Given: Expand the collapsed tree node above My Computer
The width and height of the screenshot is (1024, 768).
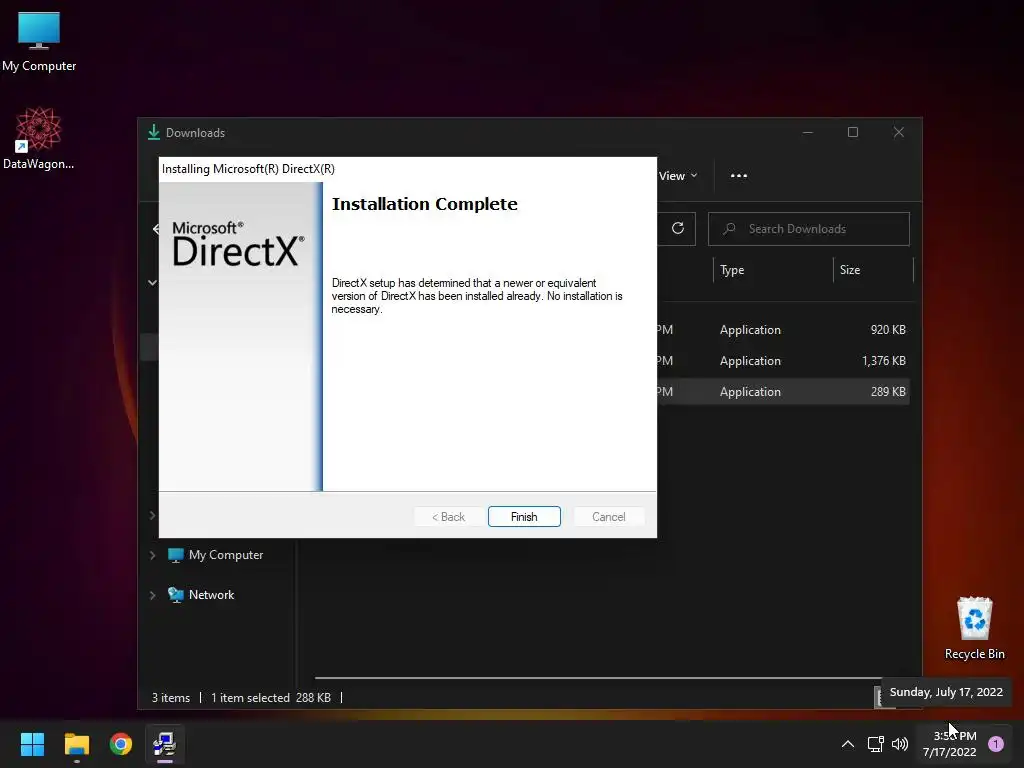Looking at the screenshot, I should coord(152,515).
